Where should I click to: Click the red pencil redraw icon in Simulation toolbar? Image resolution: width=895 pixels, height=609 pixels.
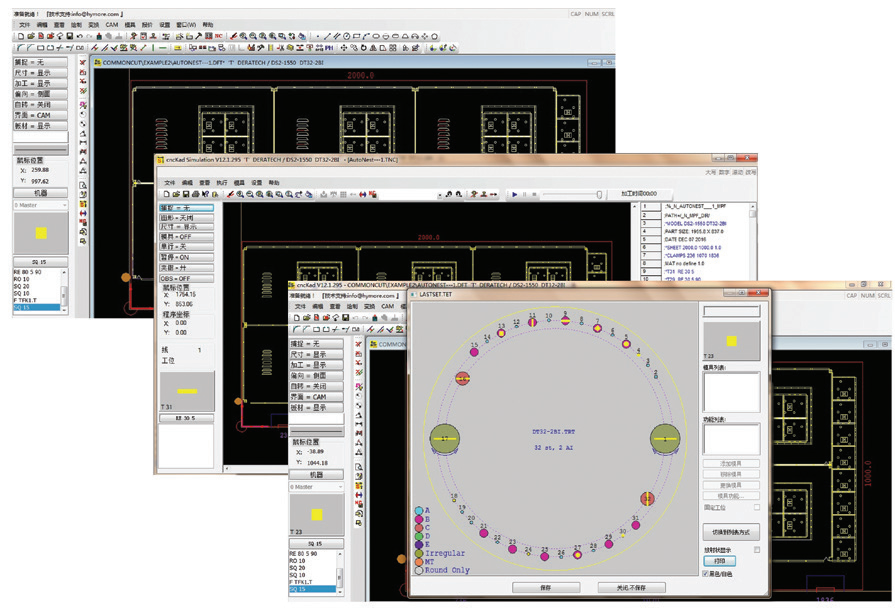[x=230, y=194]
